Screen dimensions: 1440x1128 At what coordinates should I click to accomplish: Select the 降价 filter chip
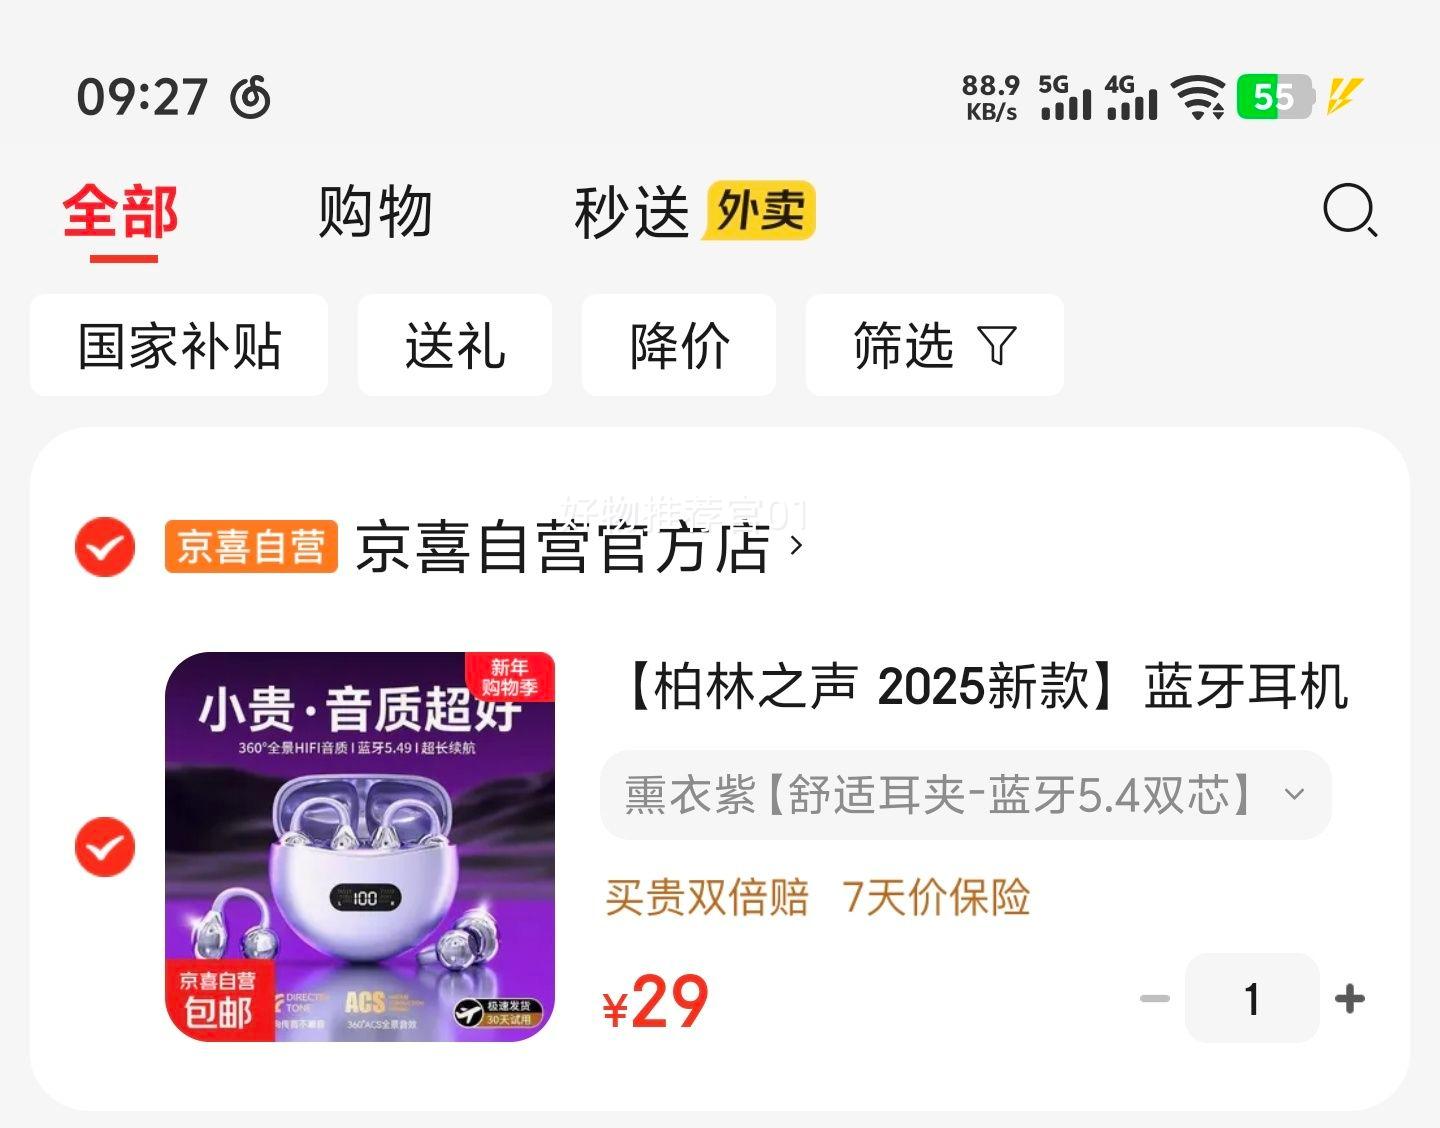tap(679, 345)
